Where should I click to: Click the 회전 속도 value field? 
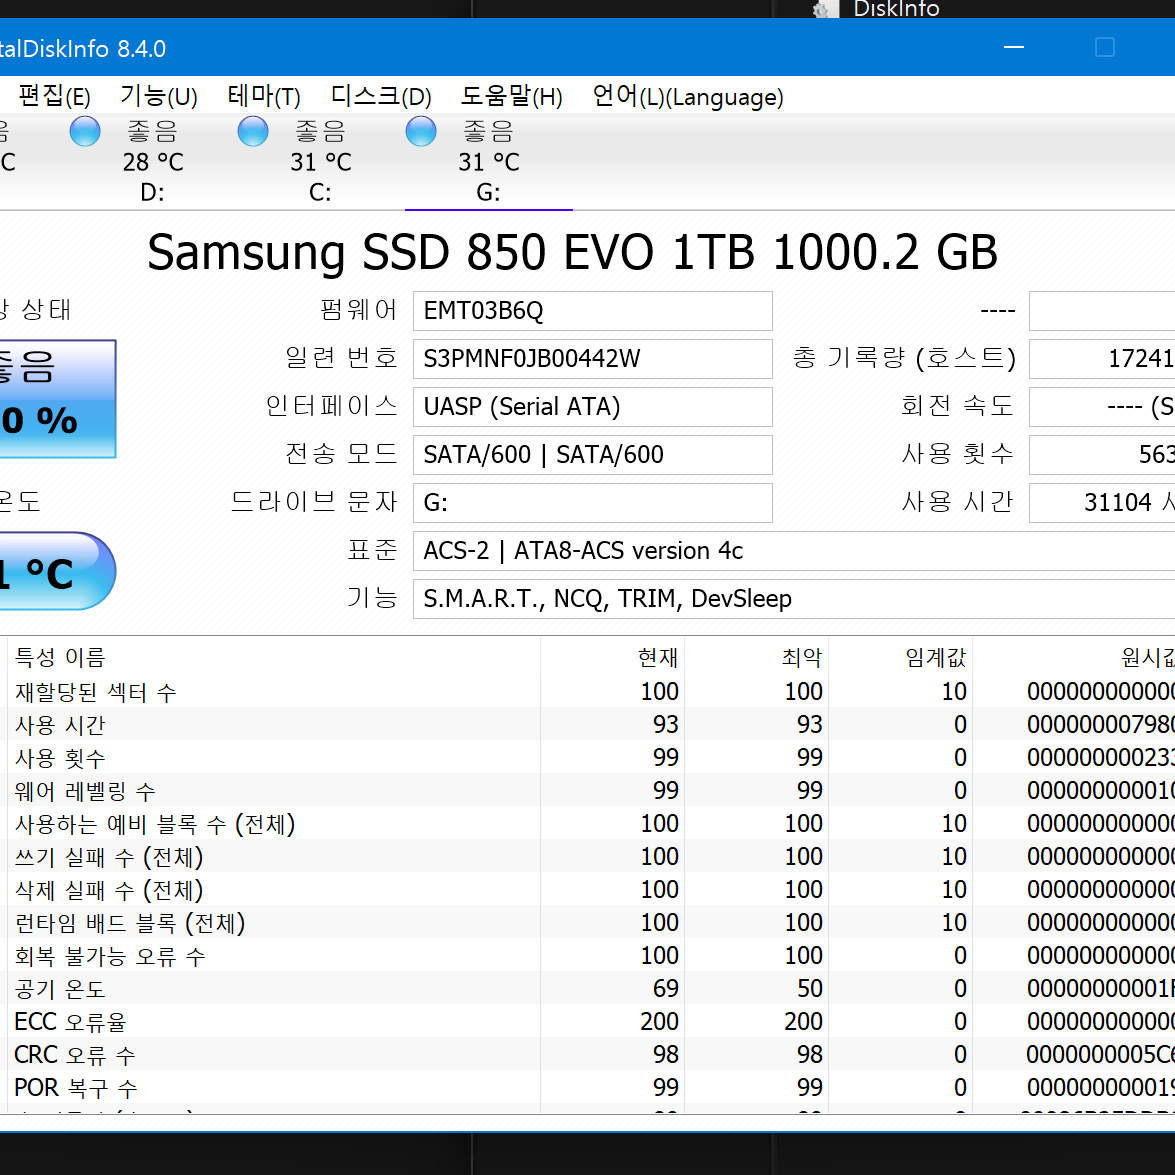coord(1102,407)
